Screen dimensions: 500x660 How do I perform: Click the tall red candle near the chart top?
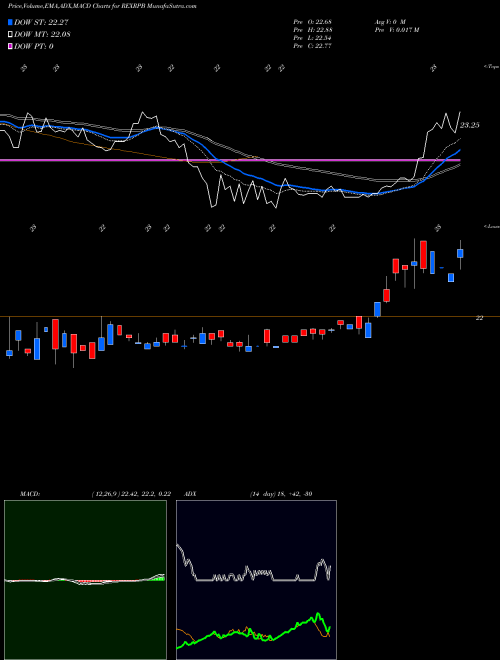click(x=423, y=255)
